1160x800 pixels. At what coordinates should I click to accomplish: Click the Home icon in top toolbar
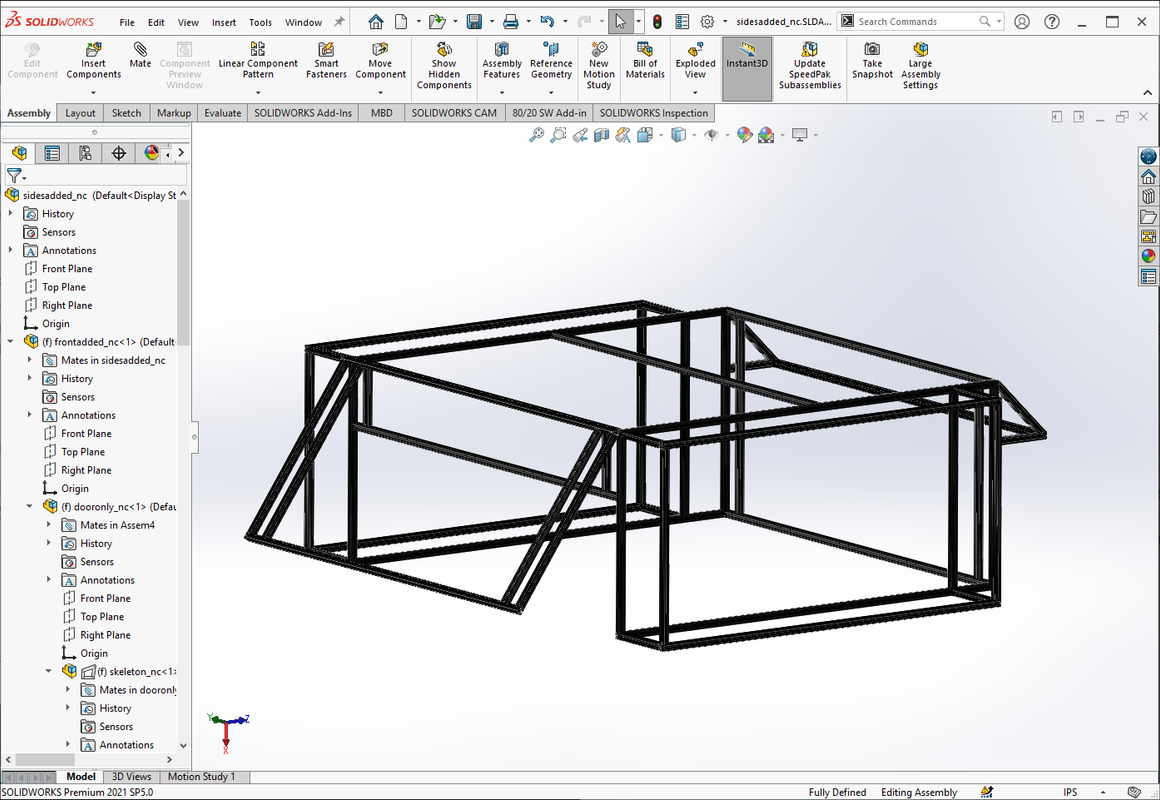point(376,21)
